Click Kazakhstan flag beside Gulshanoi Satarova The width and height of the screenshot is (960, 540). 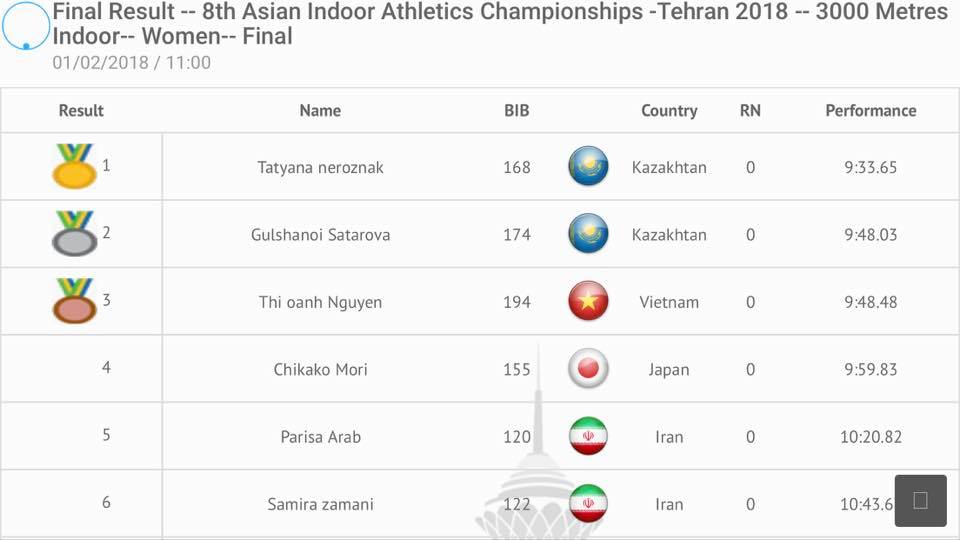click(x=588, y=233)
